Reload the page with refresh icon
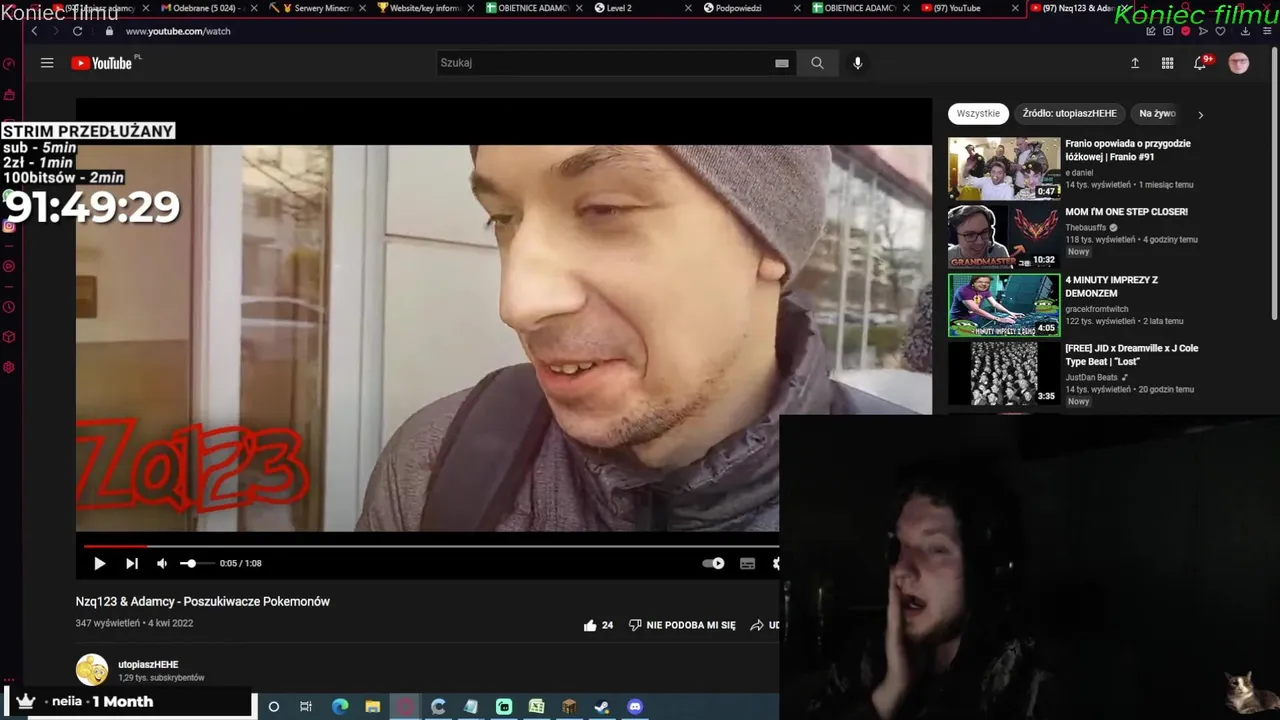The image size is (1280, 720). tap(77, 31)
